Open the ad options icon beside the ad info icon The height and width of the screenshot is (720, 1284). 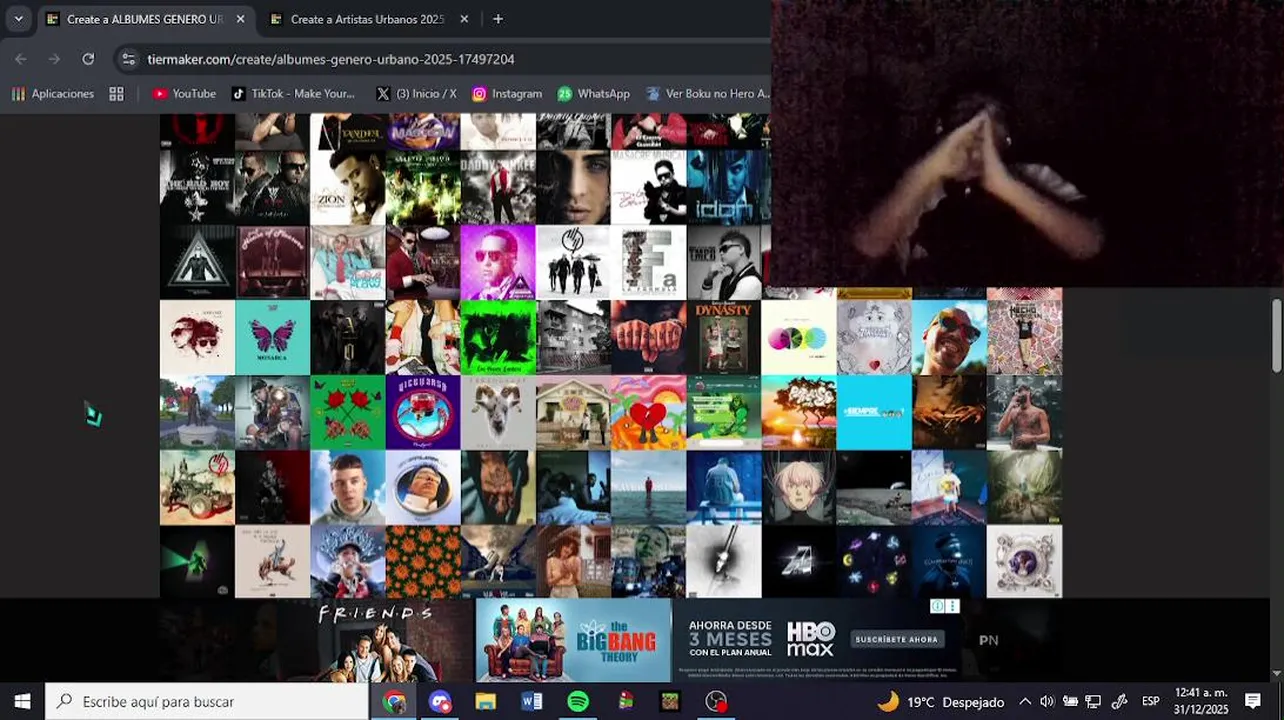[953, 606]
